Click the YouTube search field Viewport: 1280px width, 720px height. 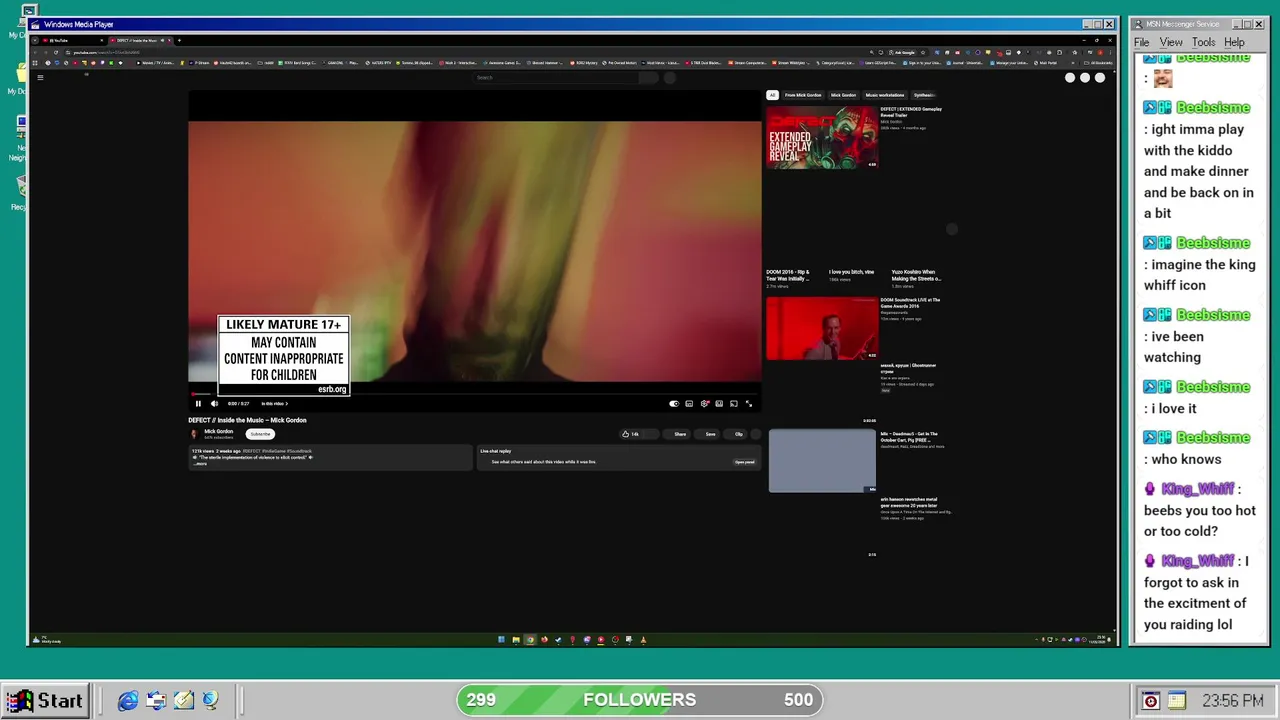(x=555, y=77)
